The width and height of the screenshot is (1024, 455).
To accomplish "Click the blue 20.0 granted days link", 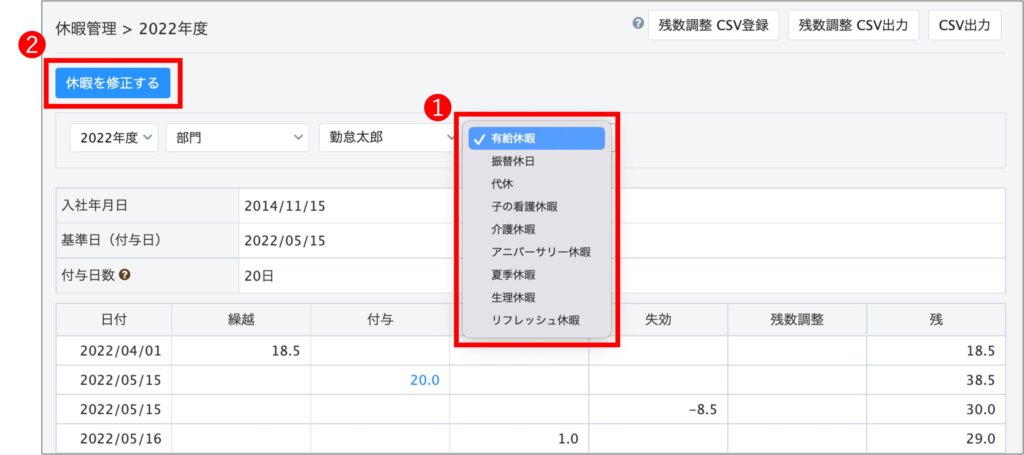I will [x=425, y=380].
